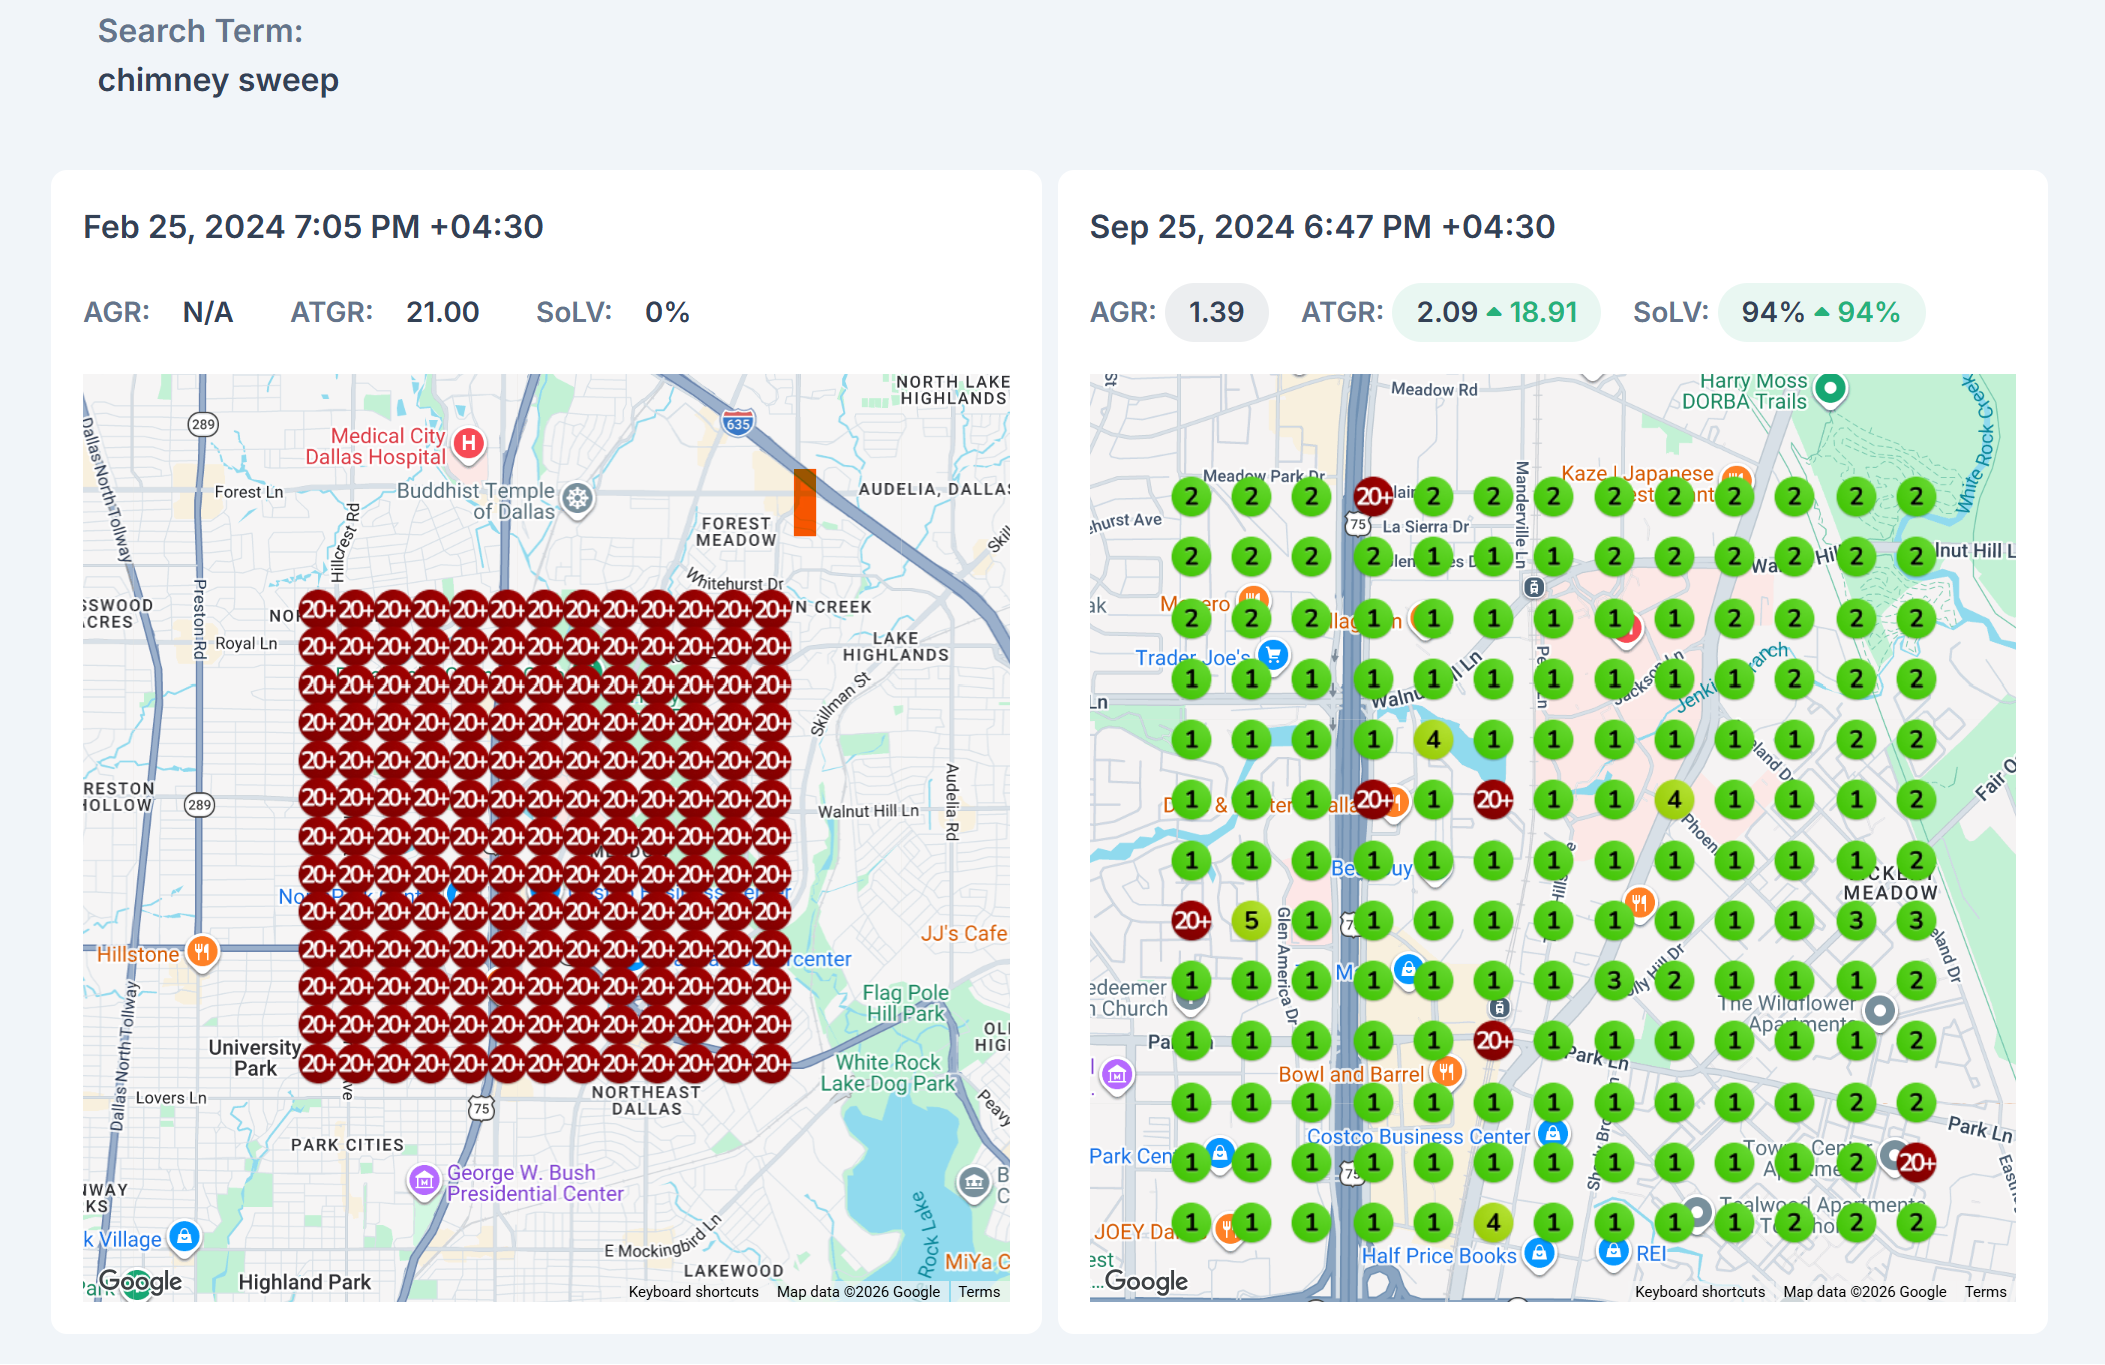Open the Bowl and Barrel restaurant pin
This screenshot has height=1365, width=2105.
(x=1446, y=1073)
